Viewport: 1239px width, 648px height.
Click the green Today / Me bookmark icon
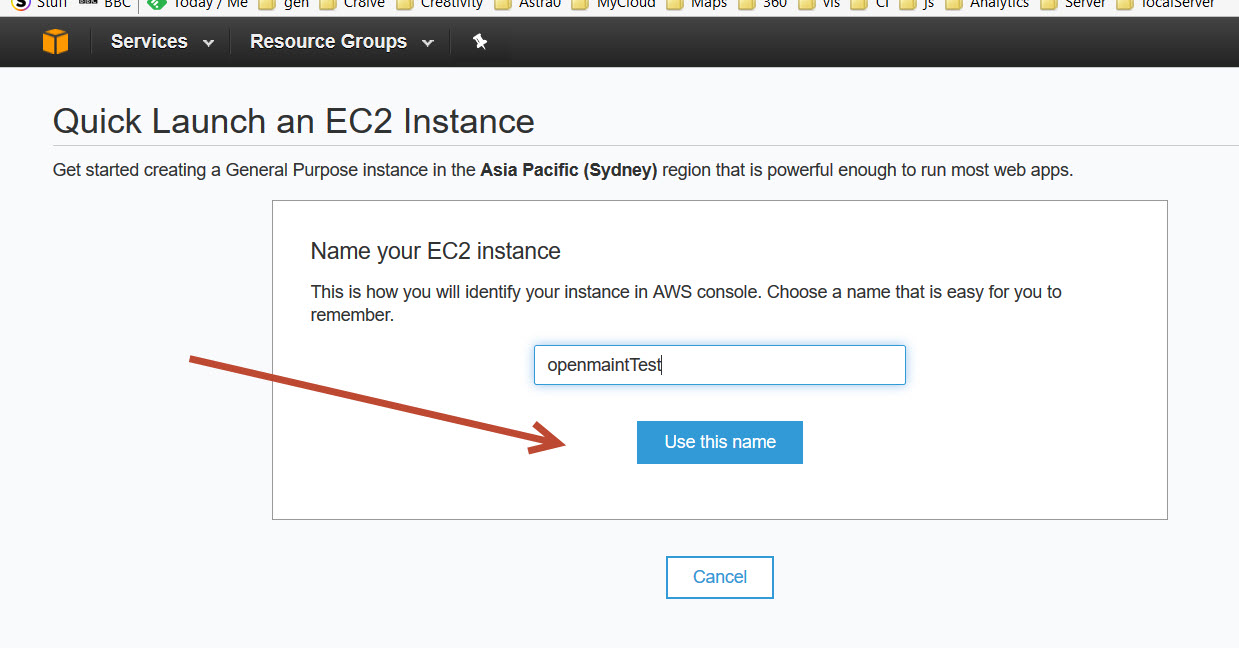[156, 4]
